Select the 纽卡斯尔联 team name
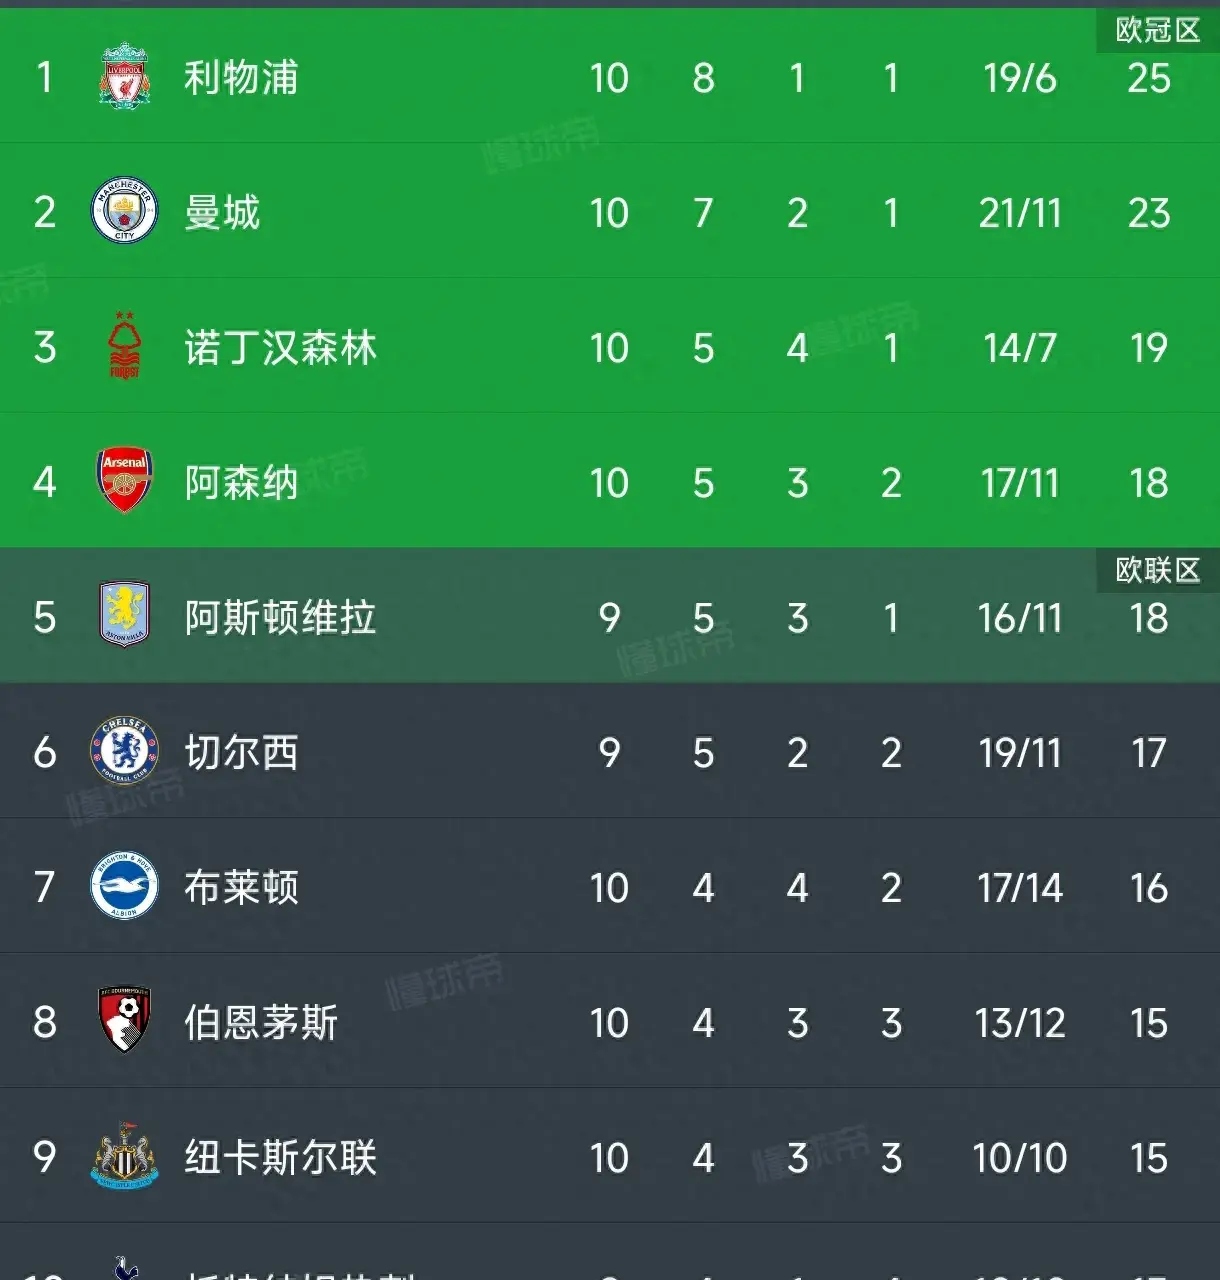Viewport: 1220px width, 1280px height. [x=280, y=1157]
